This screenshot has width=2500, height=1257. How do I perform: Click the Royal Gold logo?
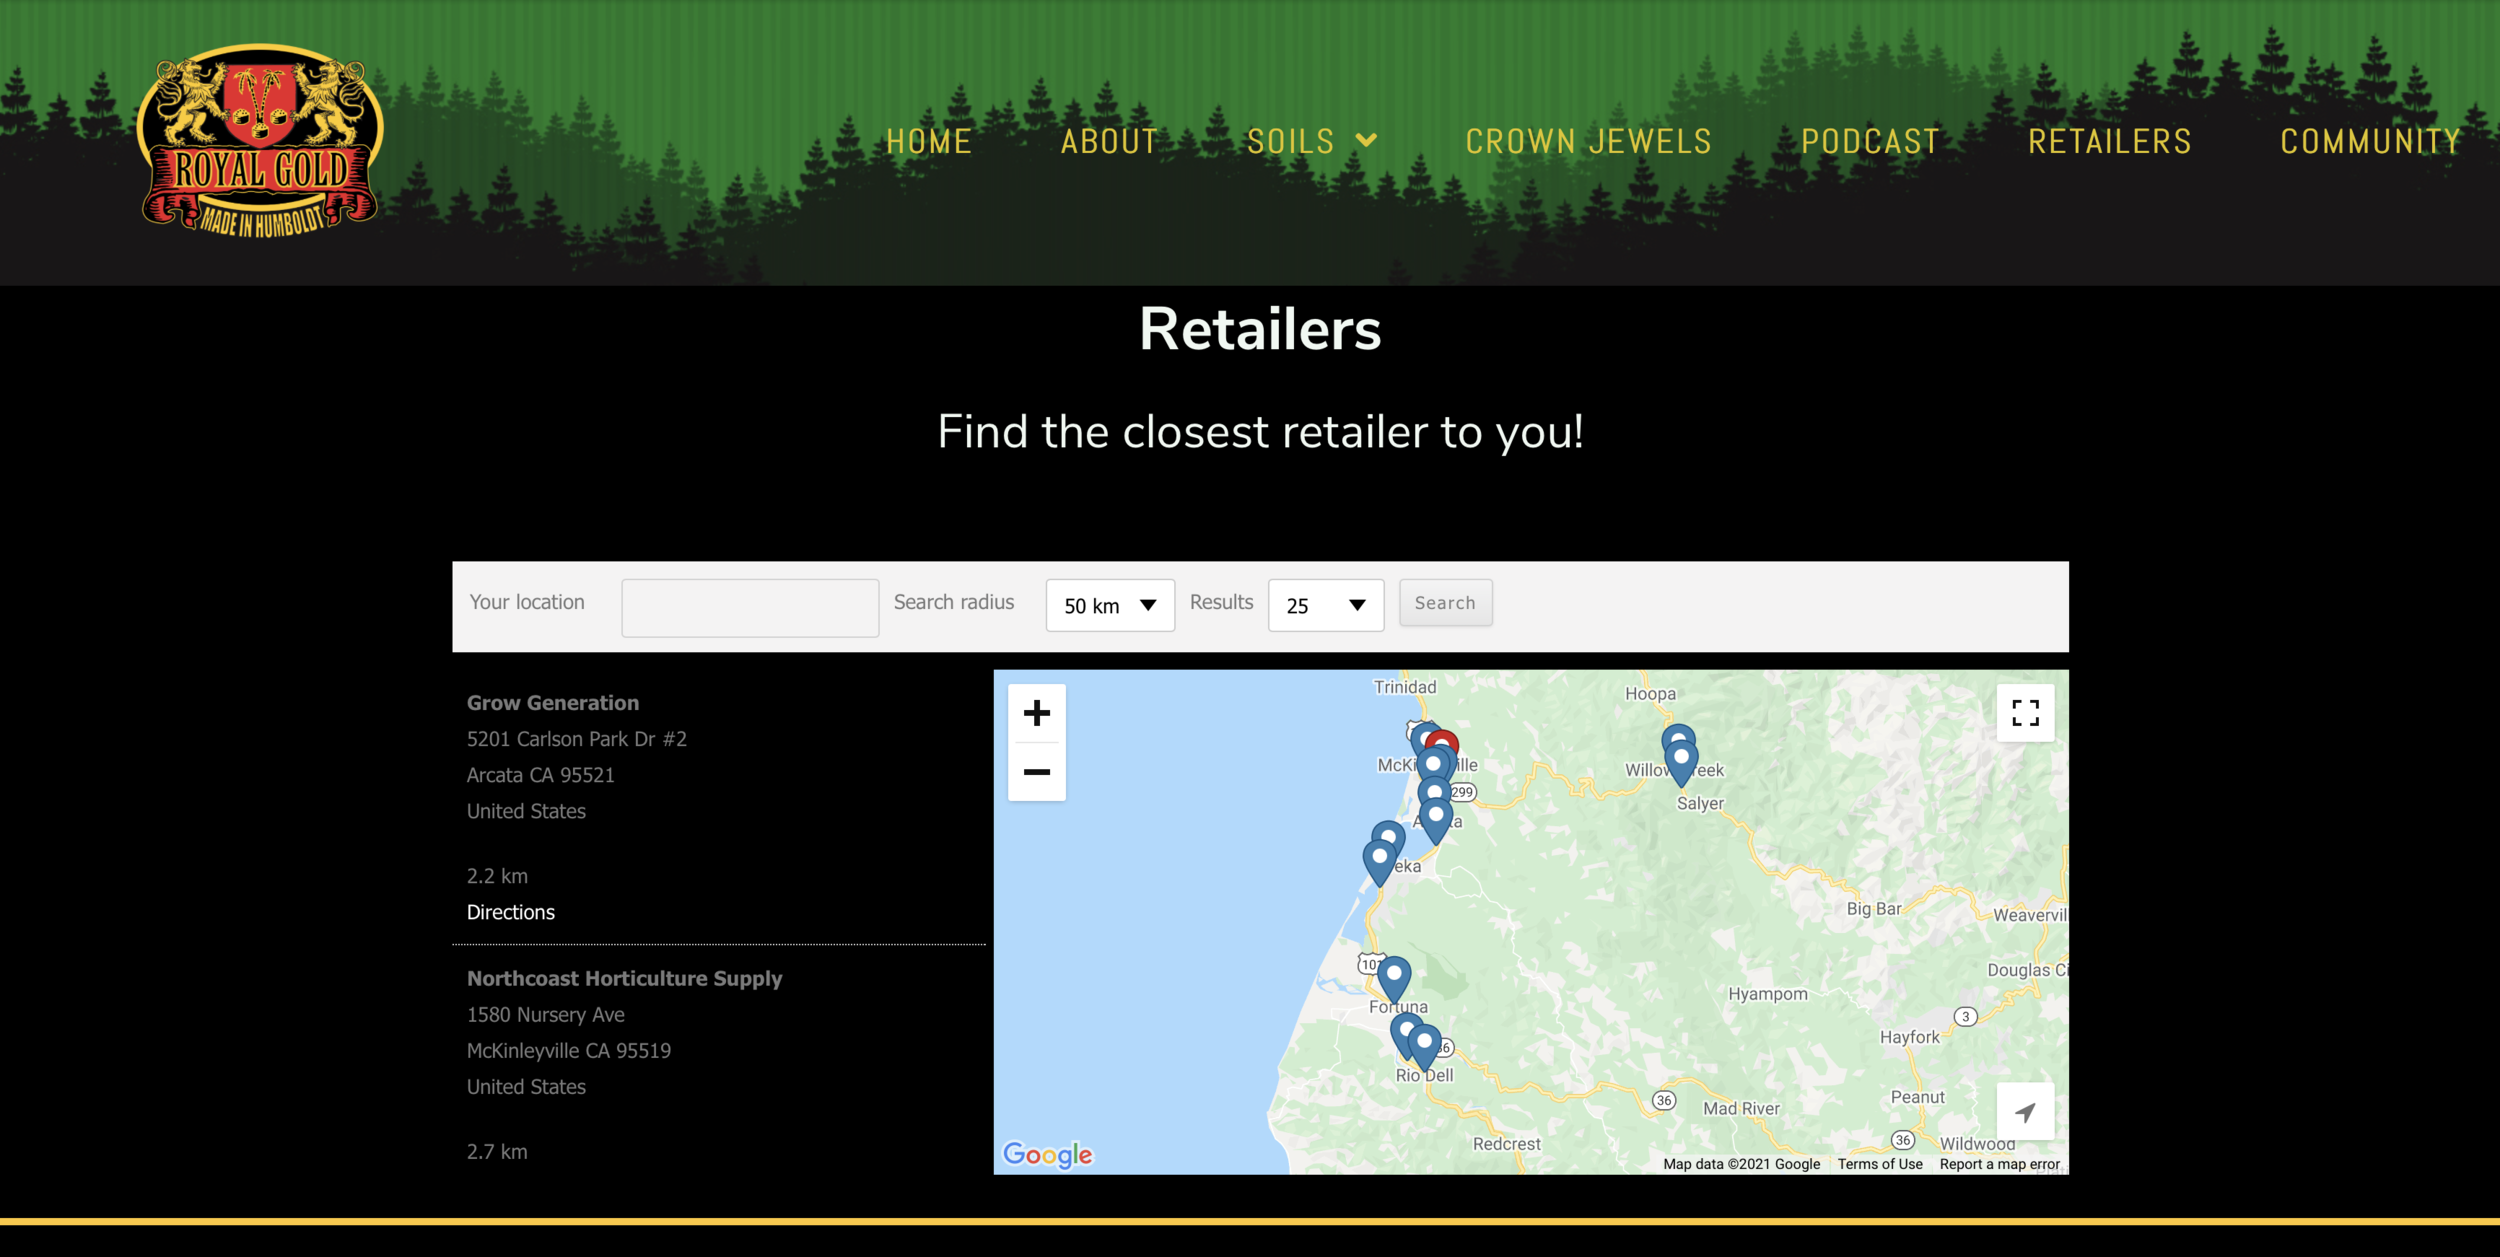tap(260, 141)
